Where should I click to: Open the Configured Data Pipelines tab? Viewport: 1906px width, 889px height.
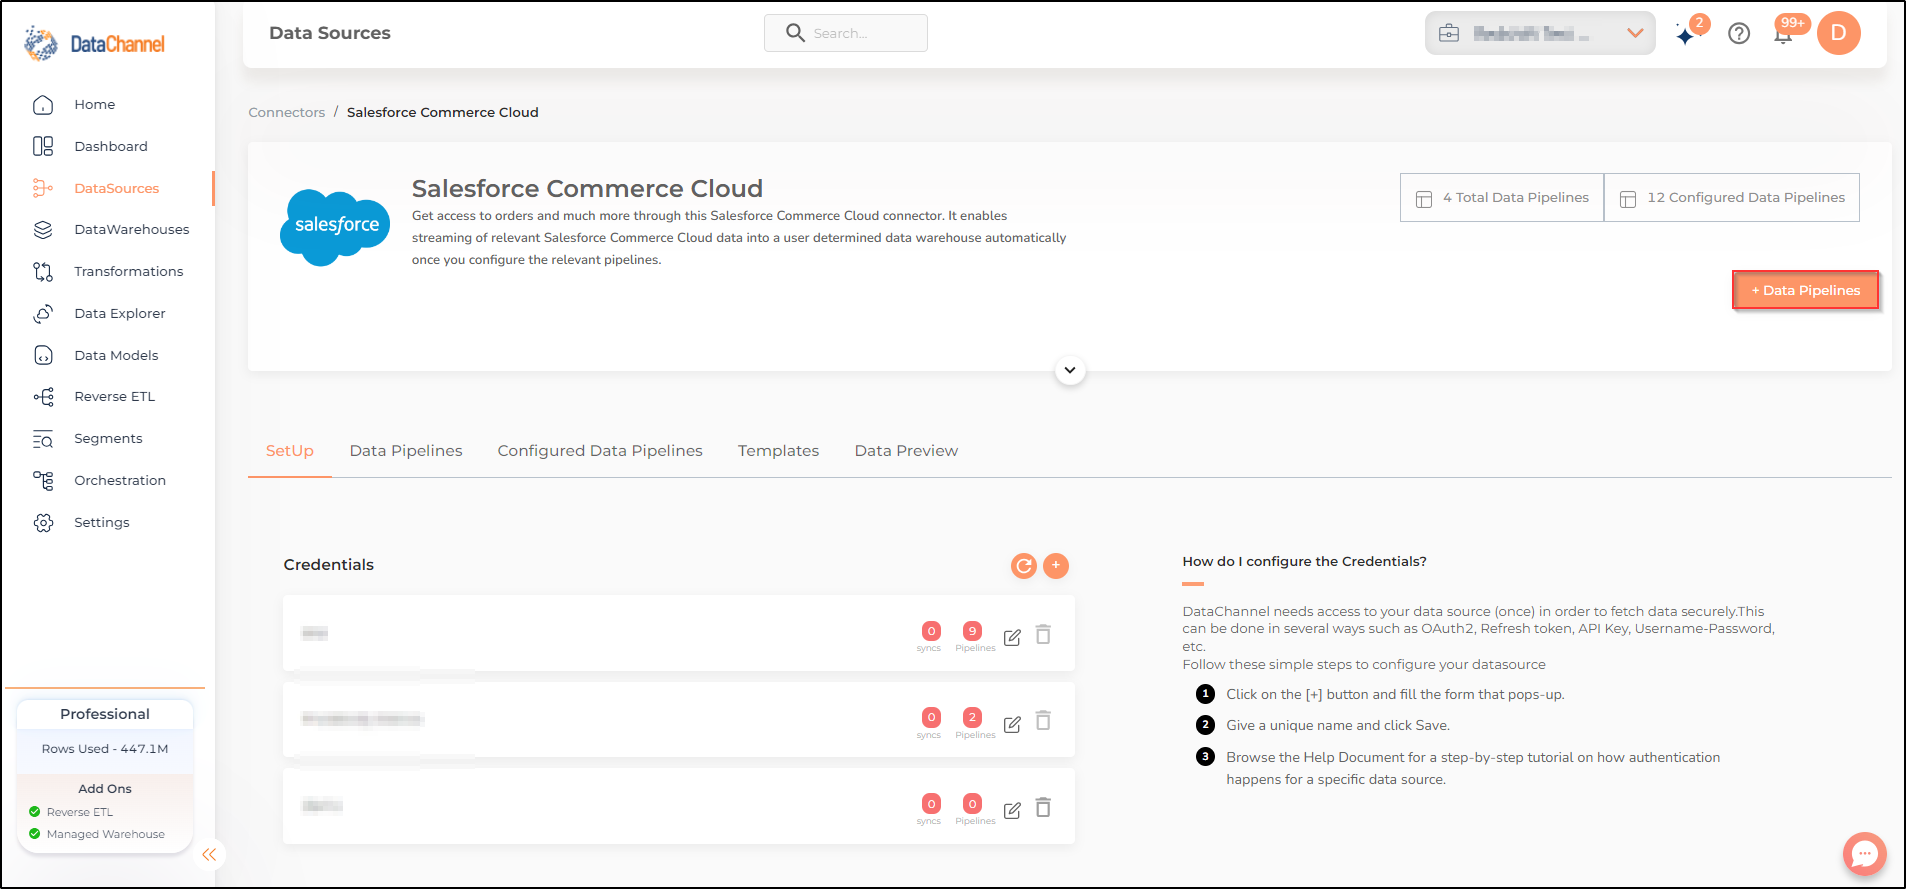(600, 451)
